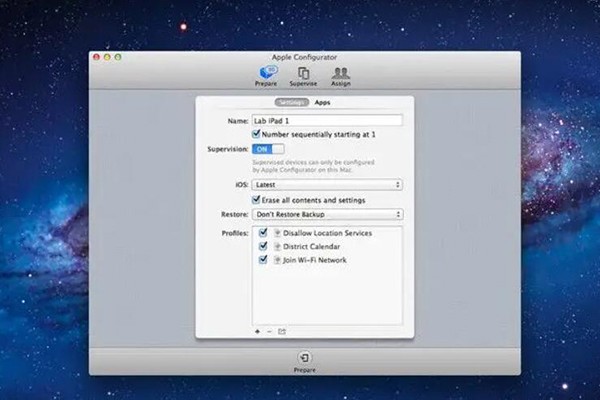Switch to the Settings tab
The width and height of the screenshot is (600, 400).
point(292,102)
